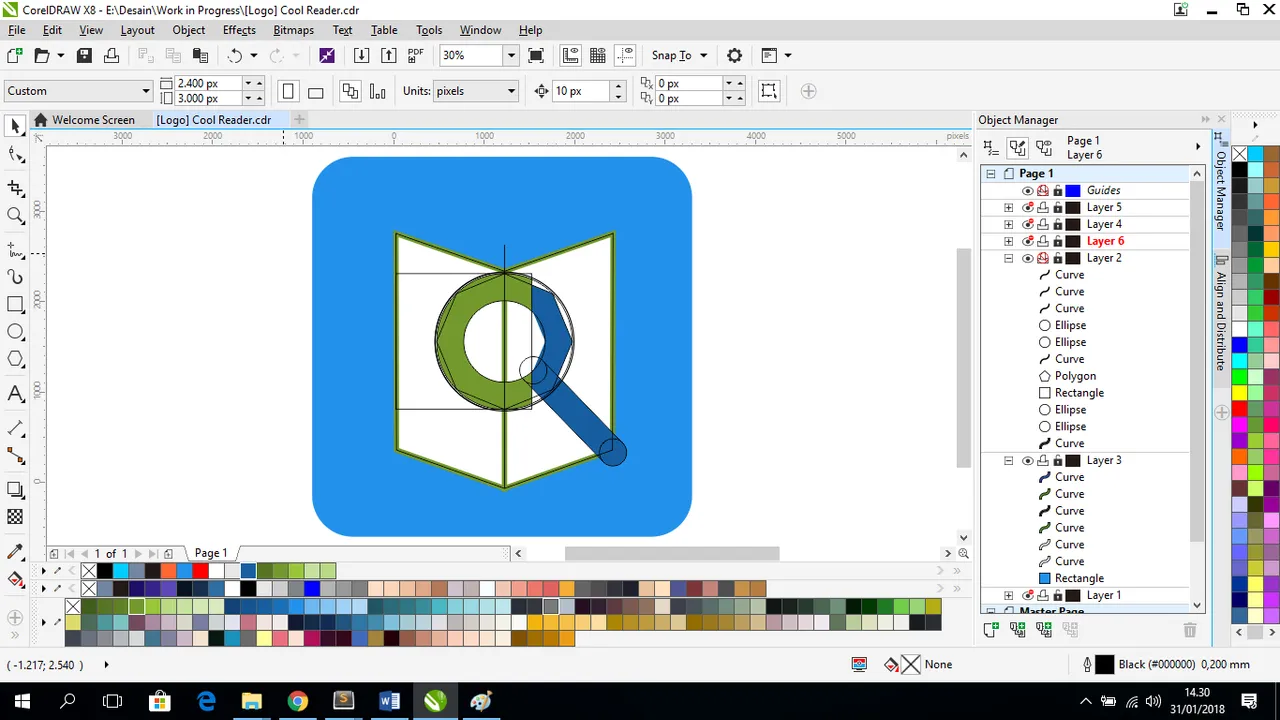This screenshot has height=720, width=1280.
Task: Open the zoom level dropdown
Action: (511, 56)
